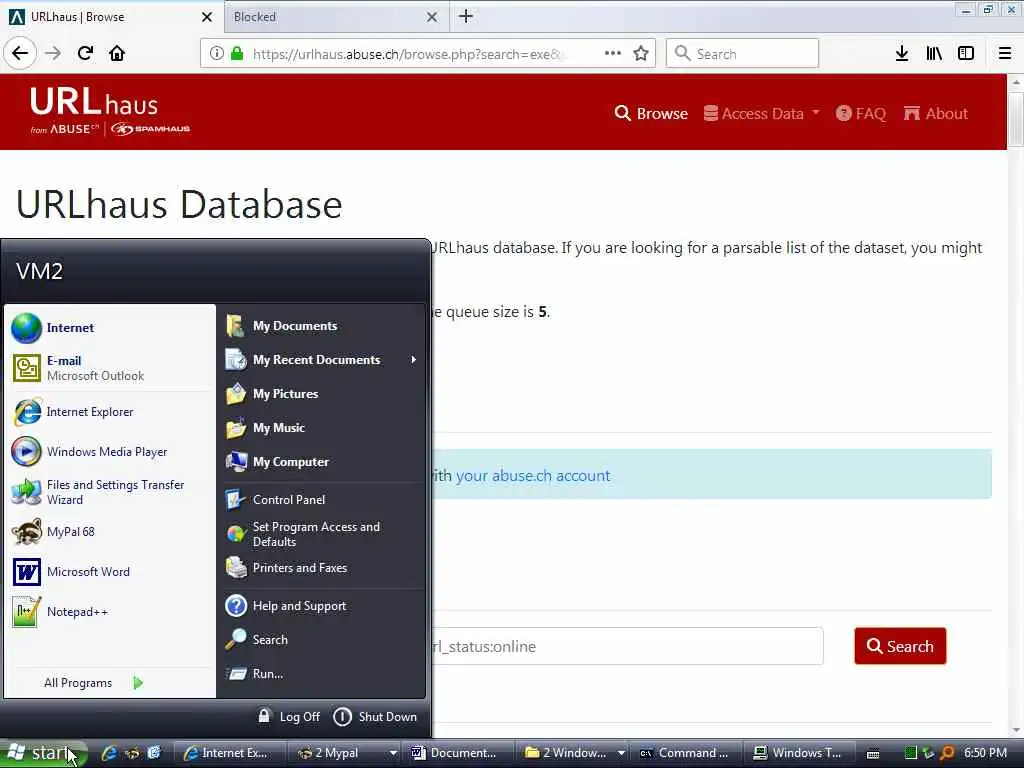
Task: Click the page scrollbar down arrow
Action: coord(1016,730)
